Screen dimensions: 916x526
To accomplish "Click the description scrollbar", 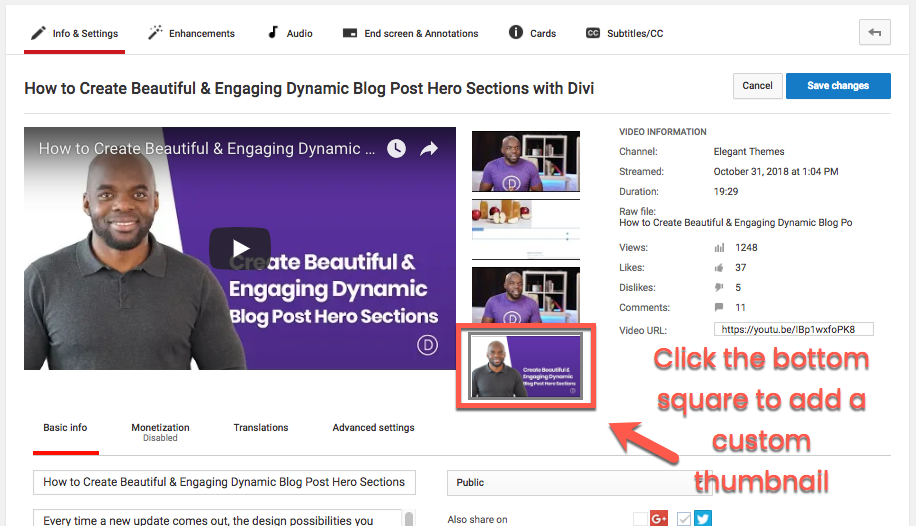I will (x=409, y=518).
